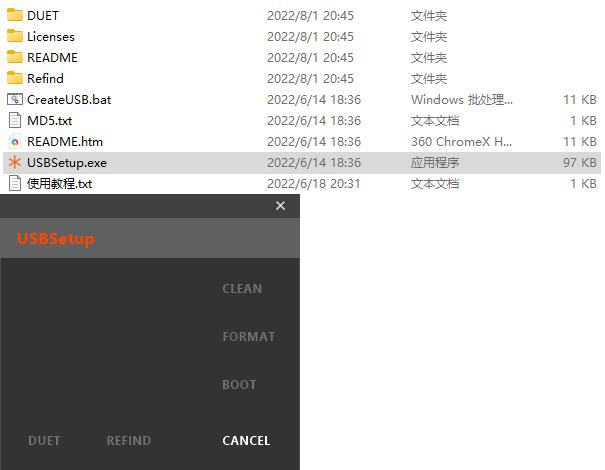
Task: Click the USBSetup.exe asterisk icon
Action: pyautogui.click(x=15, y=162)
